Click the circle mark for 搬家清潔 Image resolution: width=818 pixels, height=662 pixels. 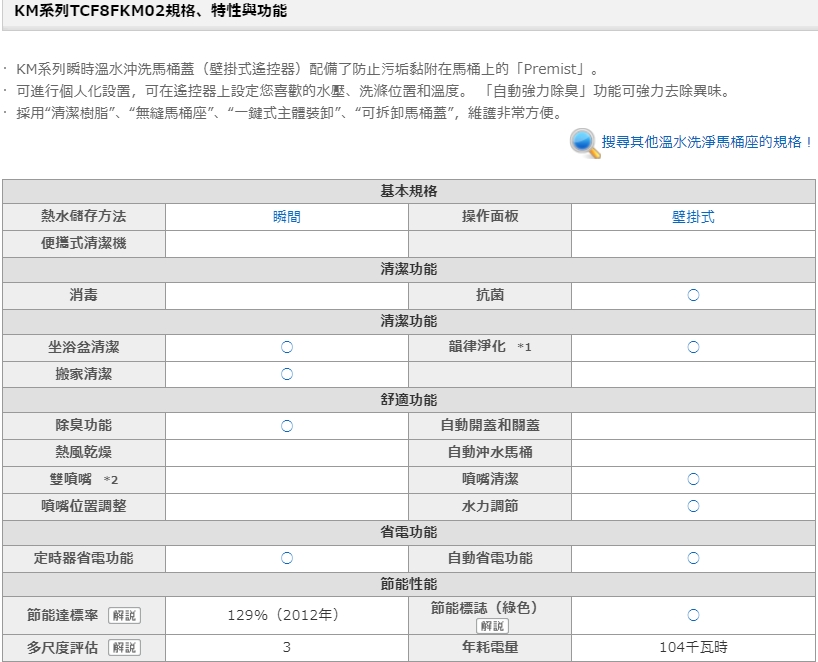coord(286,374)
